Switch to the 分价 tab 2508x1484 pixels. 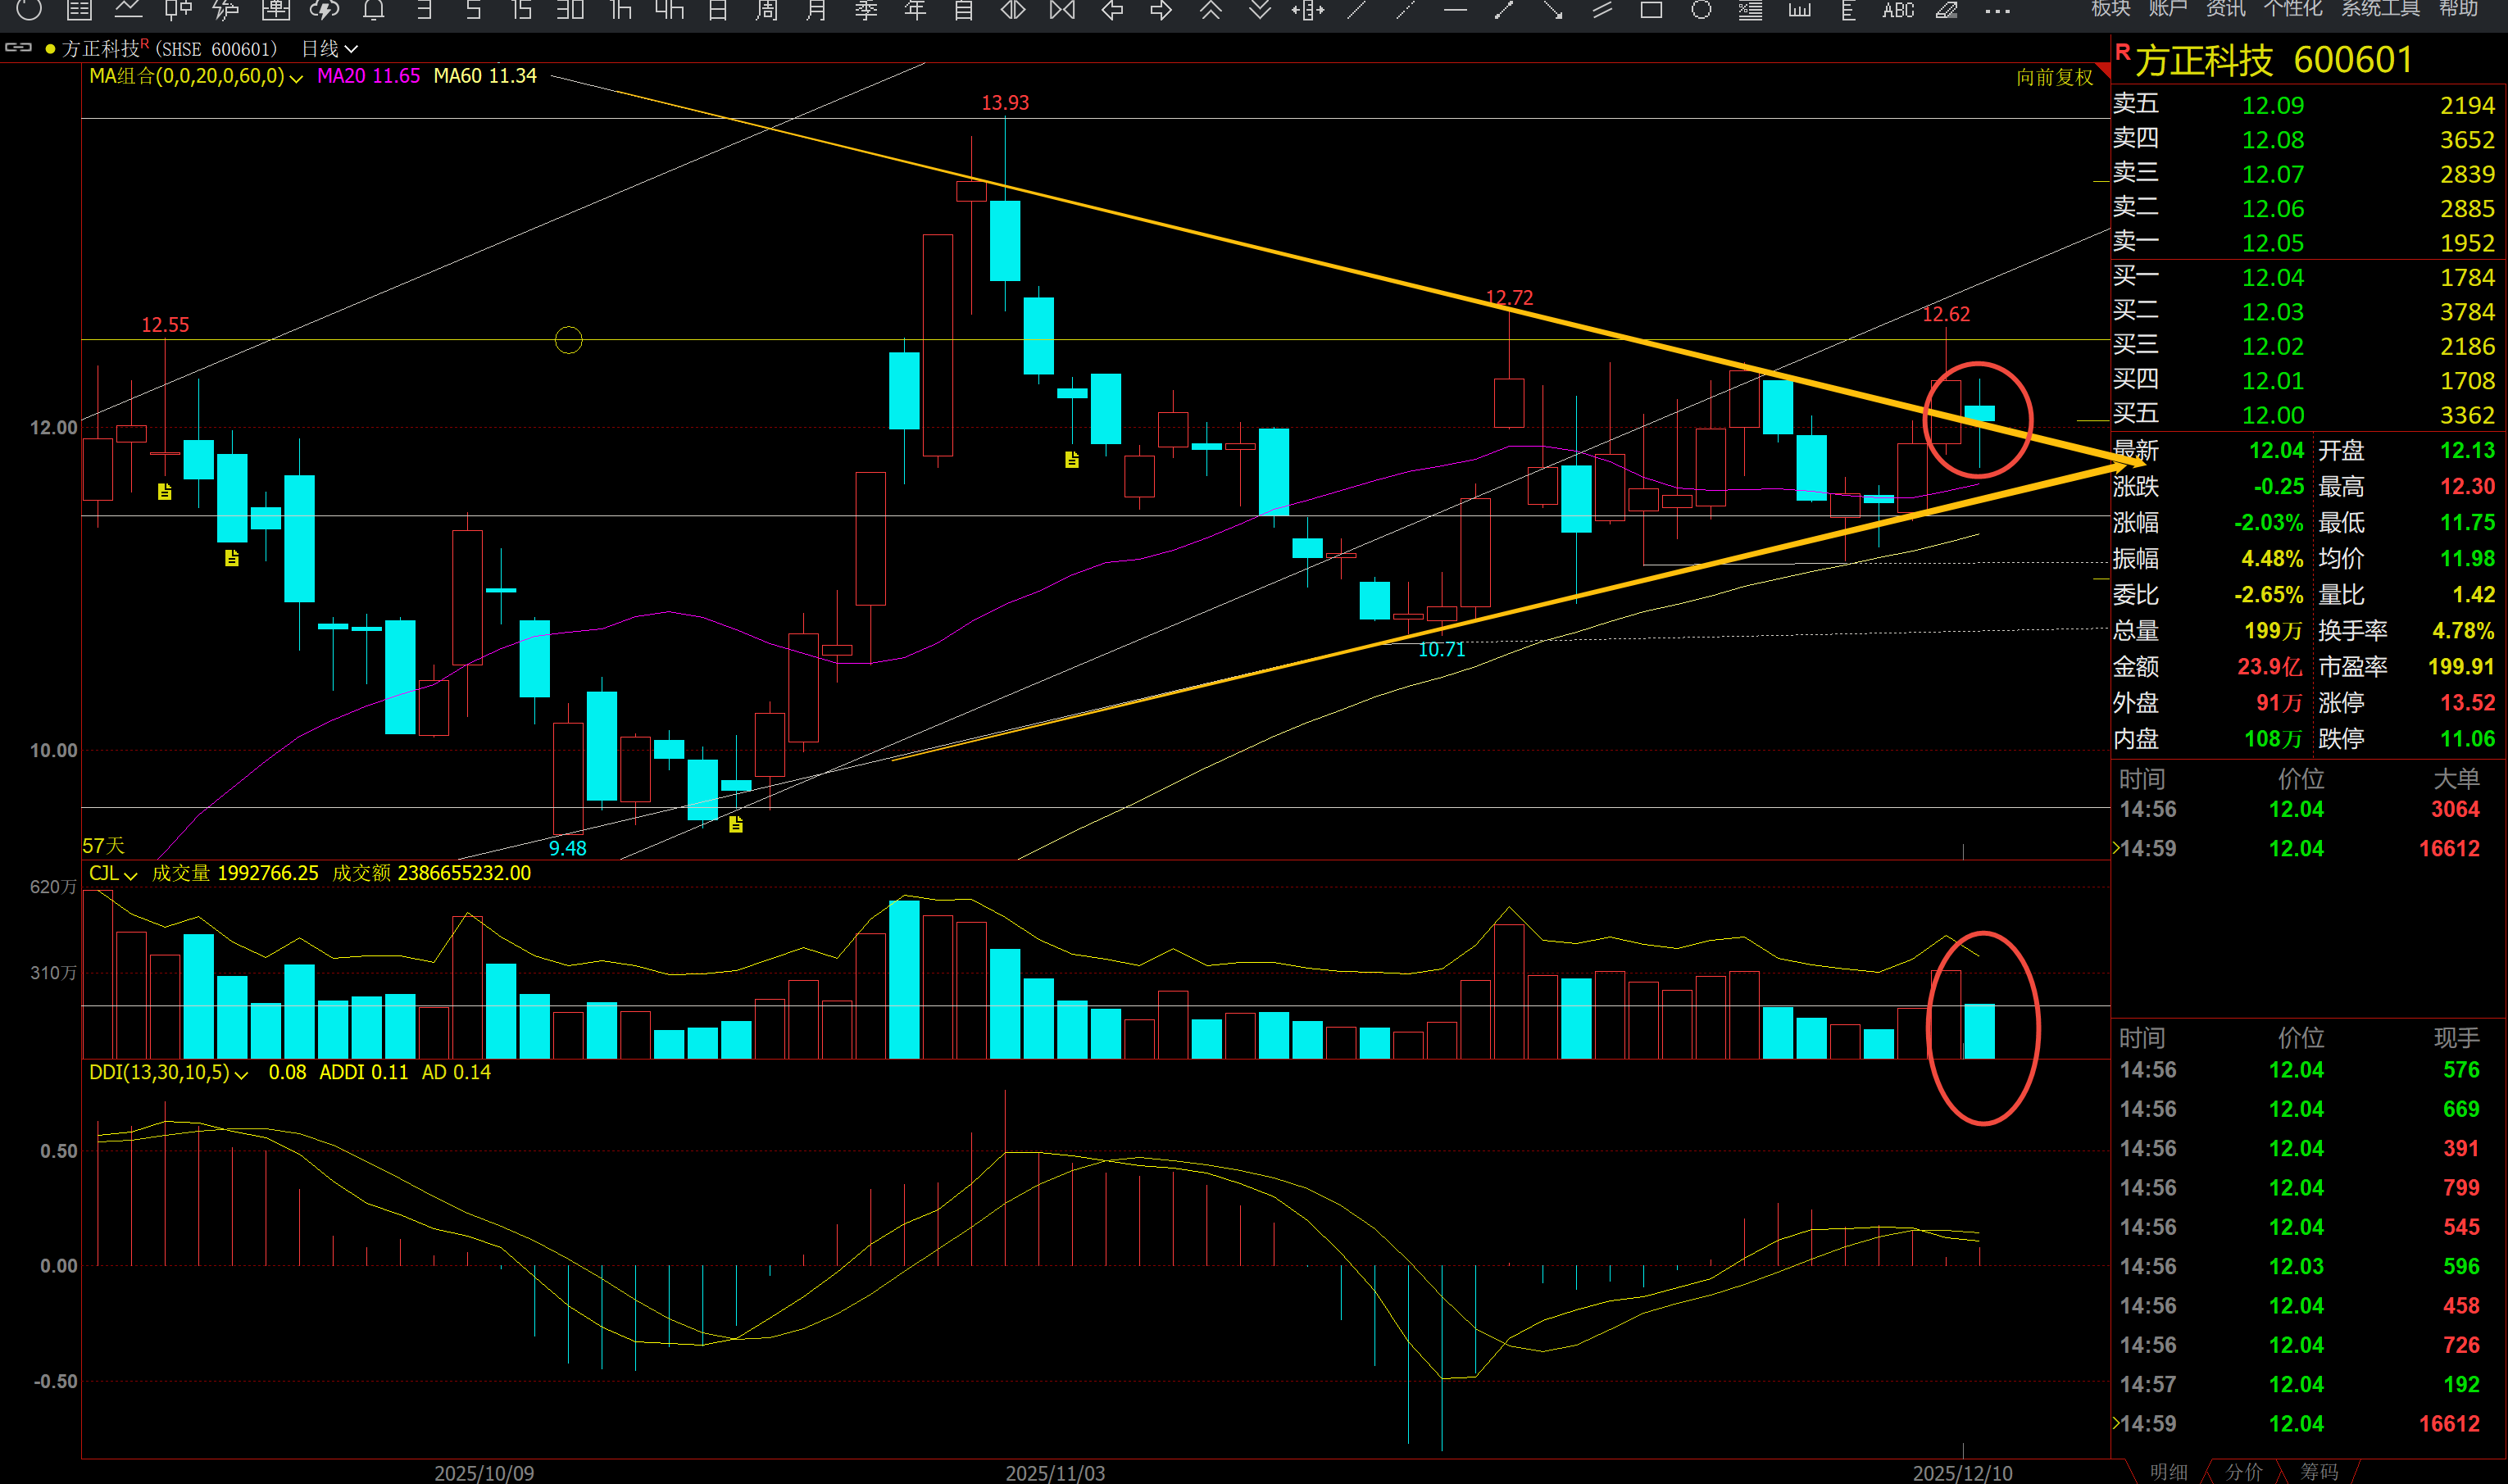point(2243,1471)
